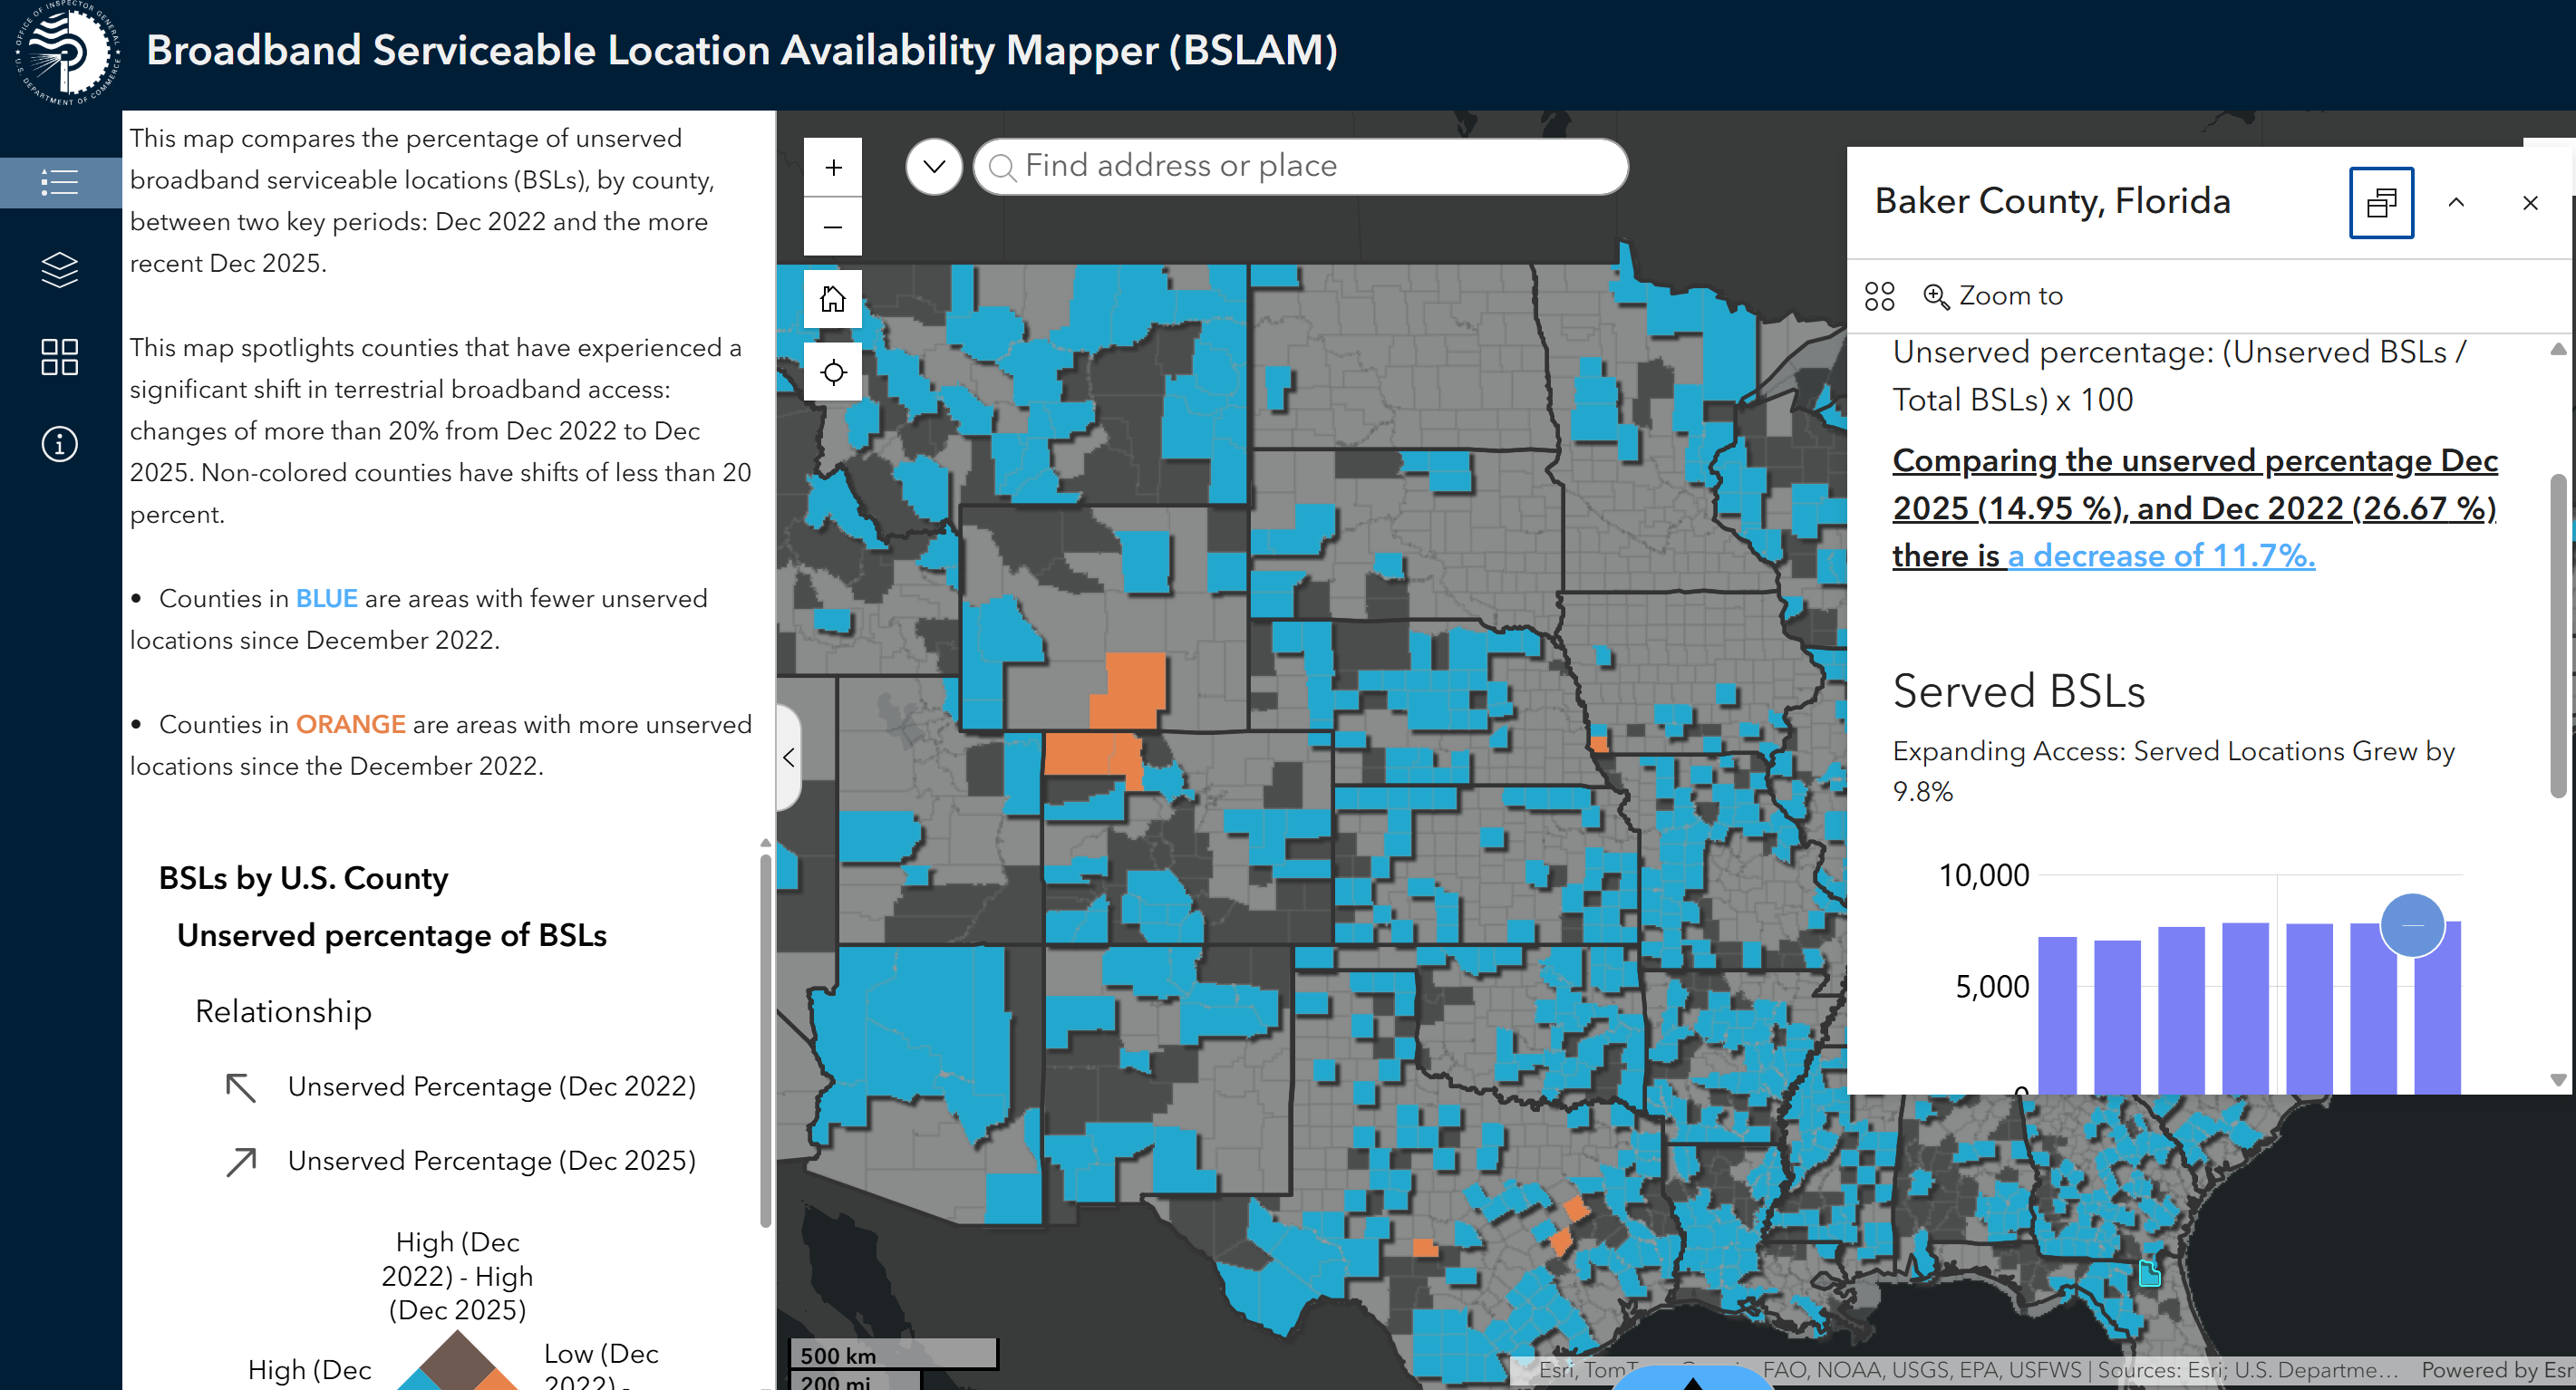Click the "Served BSLs" chart heading
The height and width of the screenshot is (1390, 2576).
(2018, 691)
